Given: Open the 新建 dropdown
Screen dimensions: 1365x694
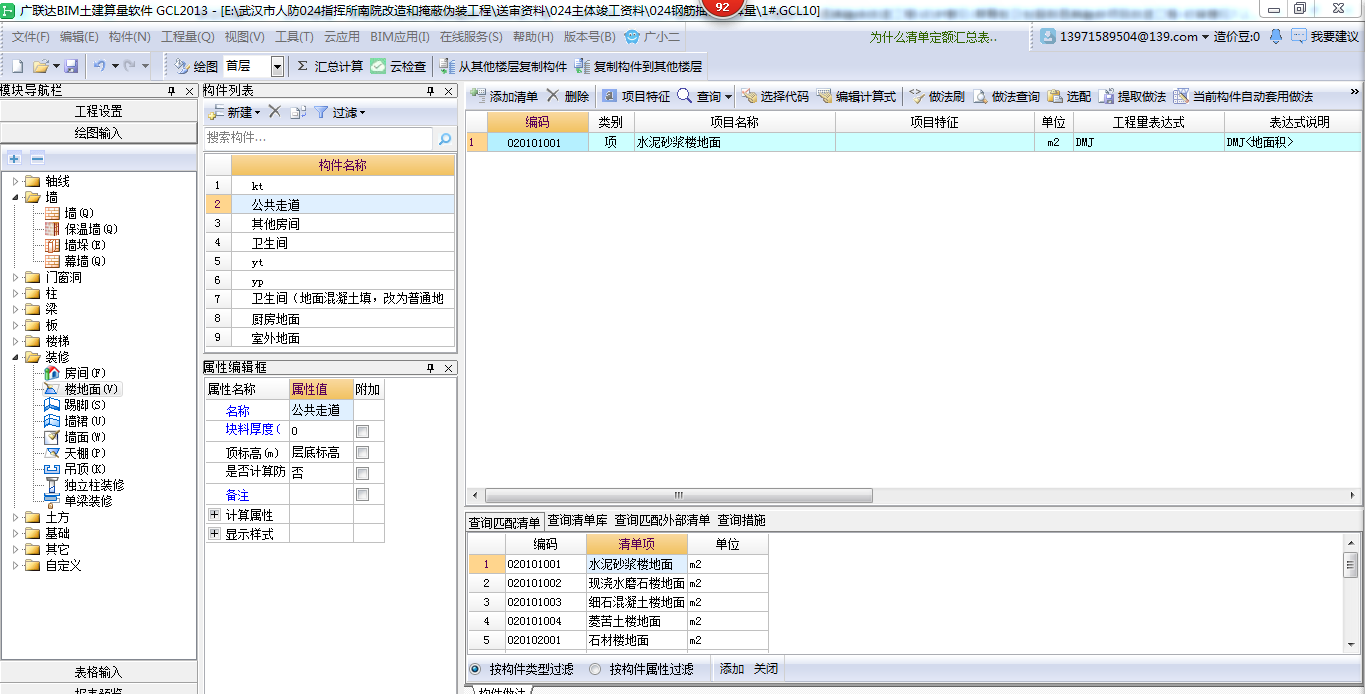Looking at the screenshot, I should [x=258, y=113].
